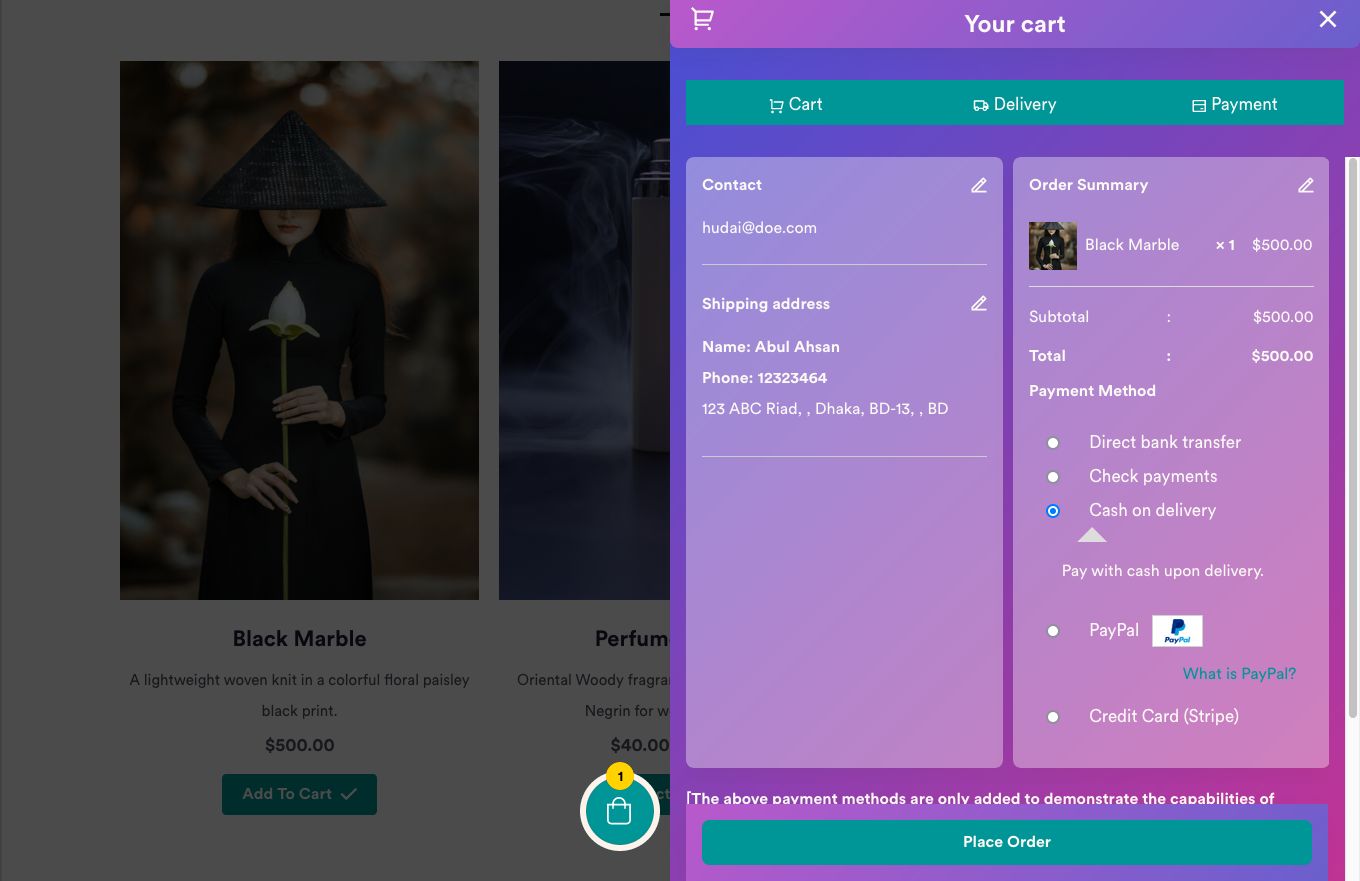Select Cash on delivery payment method
This screenshot has height=881, width=1360.
coord(1053,510)
